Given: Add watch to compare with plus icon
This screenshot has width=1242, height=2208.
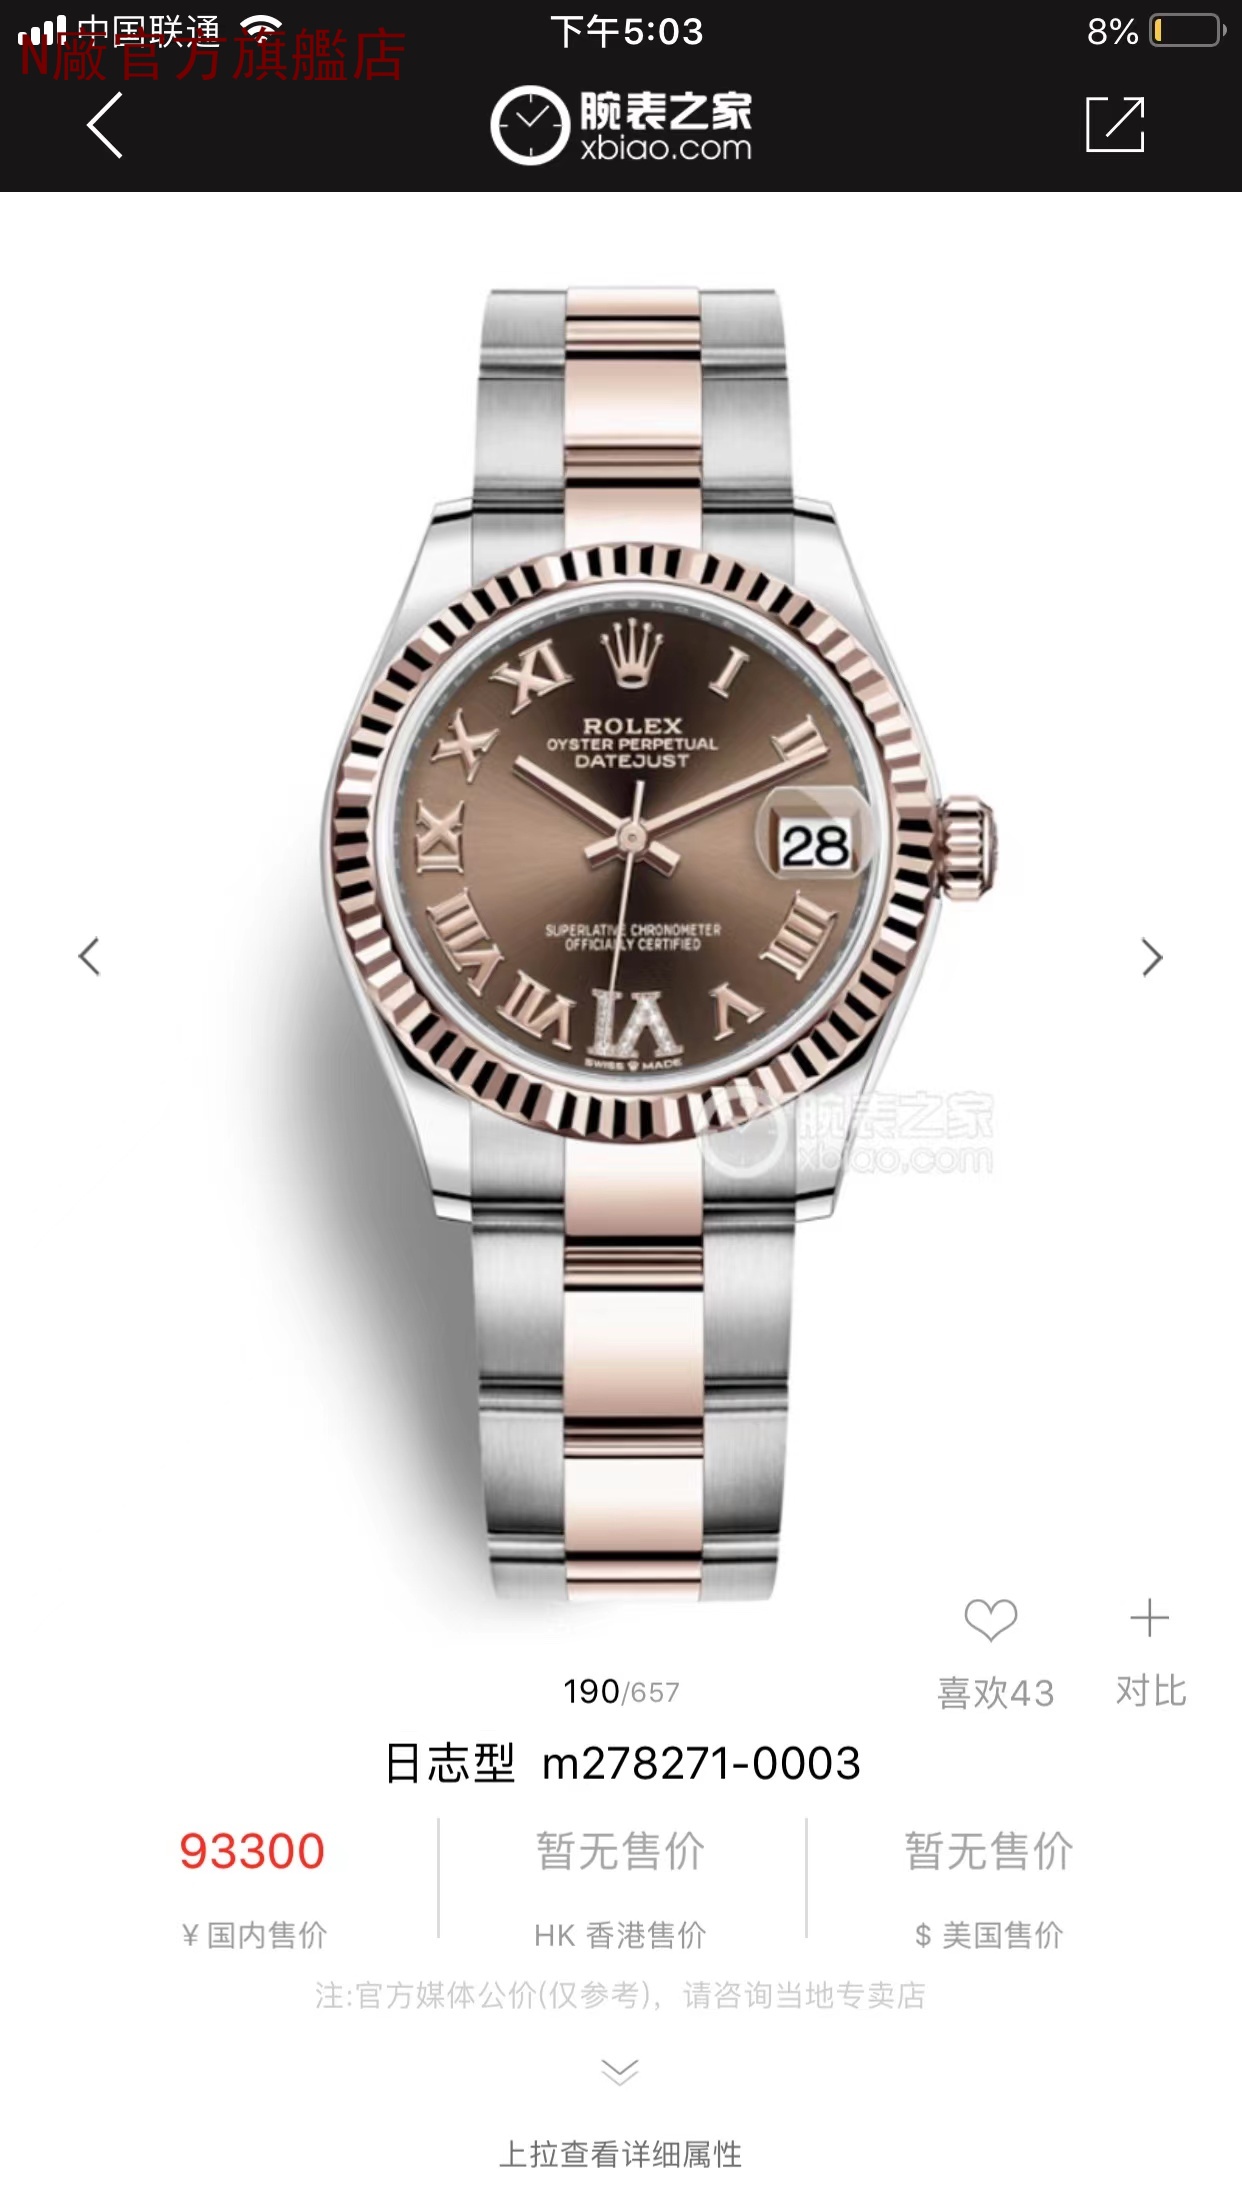Looking at the screenshot, I should click(1149, 1617).
